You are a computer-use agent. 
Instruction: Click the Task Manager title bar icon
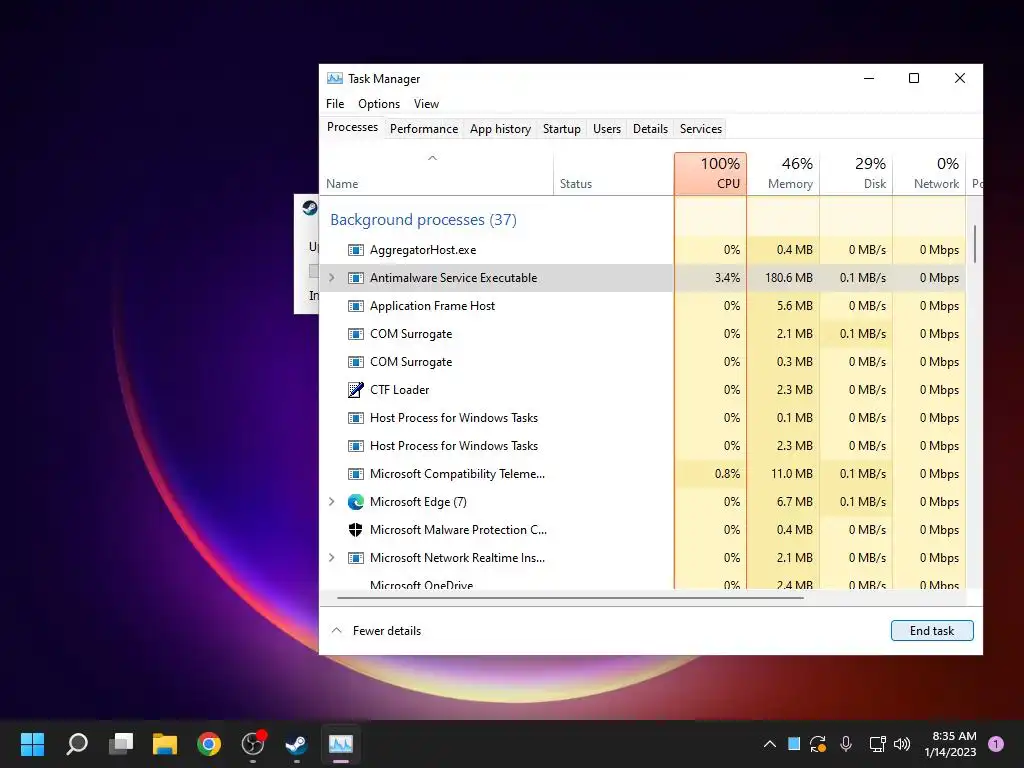tap(334, 78)
